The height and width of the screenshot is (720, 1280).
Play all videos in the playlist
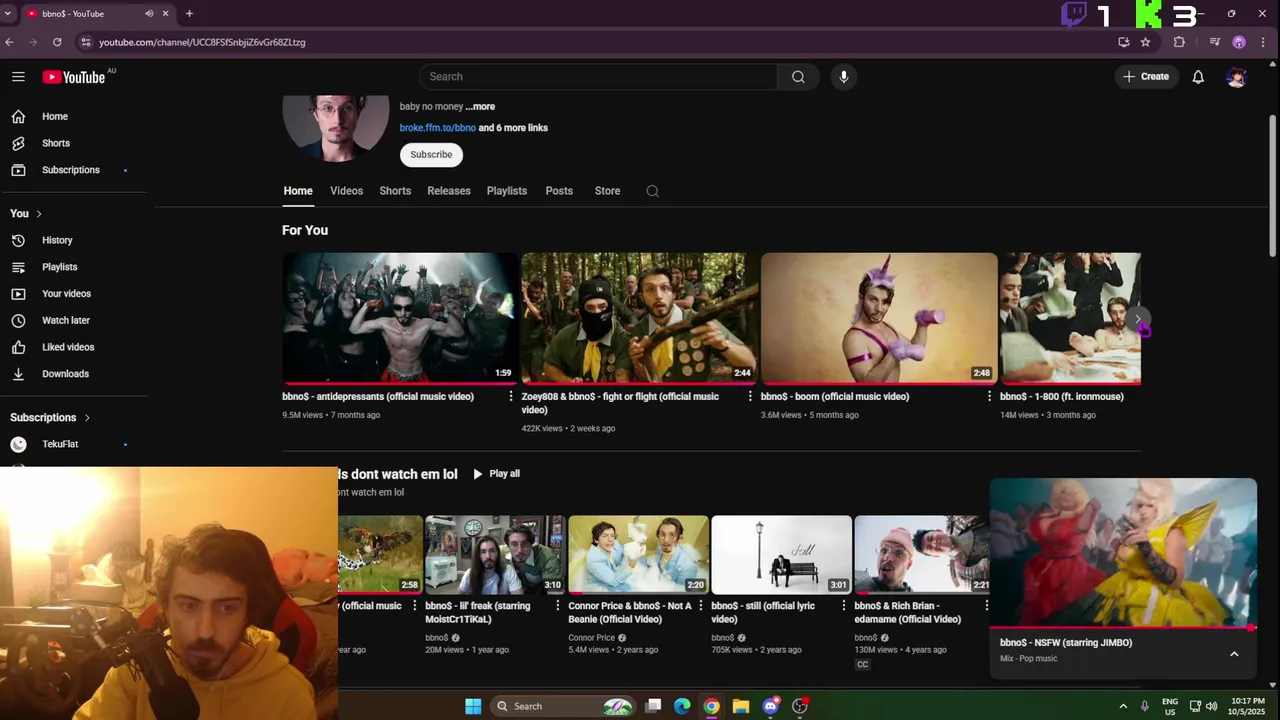[x=496, y=474]
